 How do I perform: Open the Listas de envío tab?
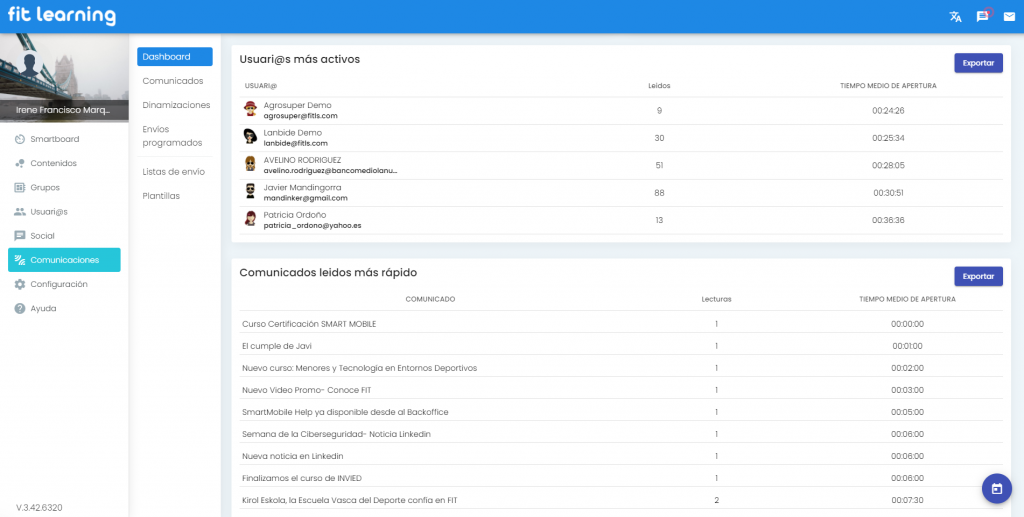point(174,172)
